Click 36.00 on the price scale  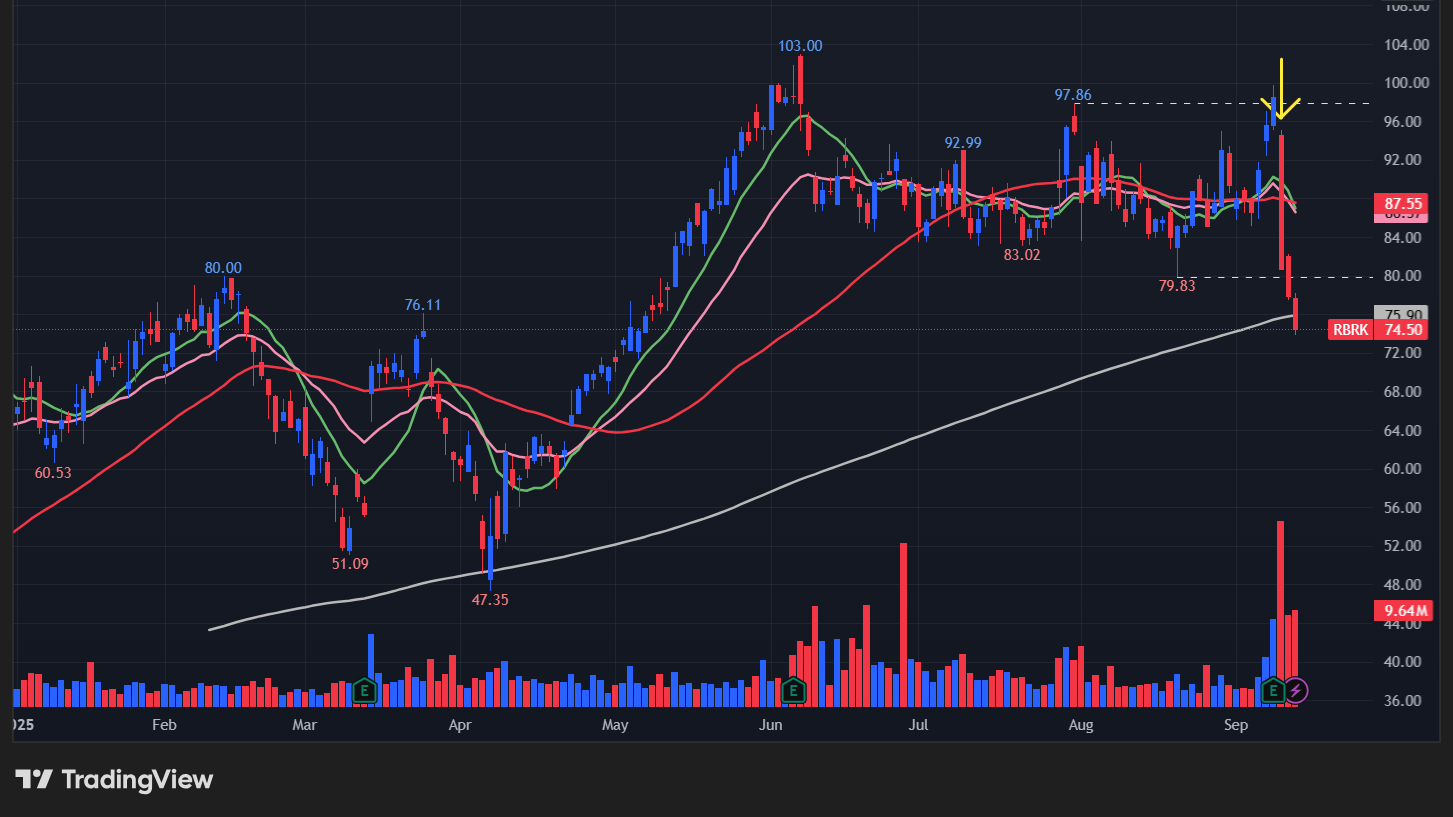[1405, 701]
